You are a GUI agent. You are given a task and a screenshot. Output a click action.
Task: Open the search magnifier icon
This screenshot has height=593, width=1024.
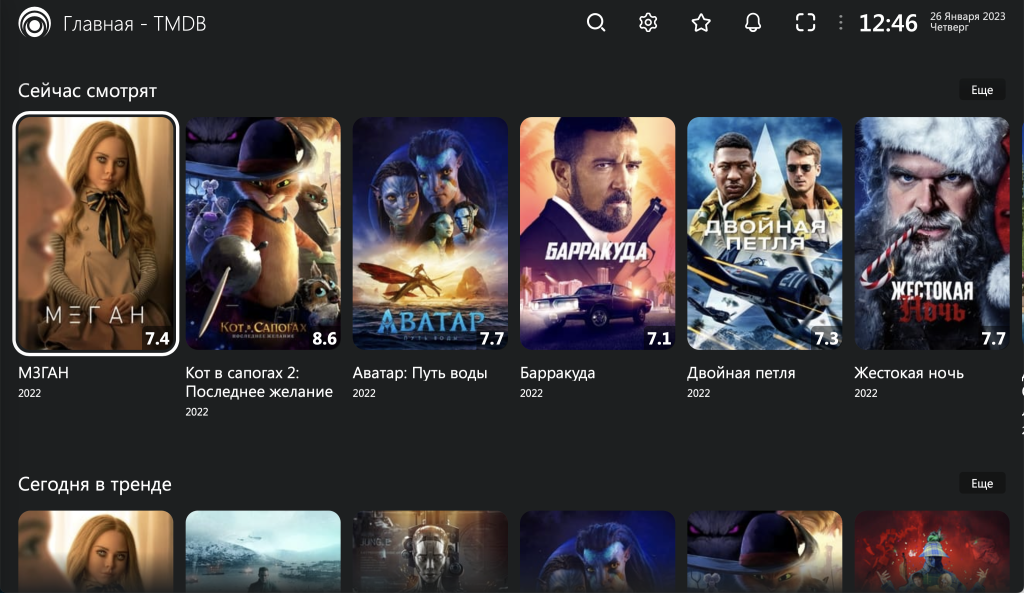tap(596, 23)
